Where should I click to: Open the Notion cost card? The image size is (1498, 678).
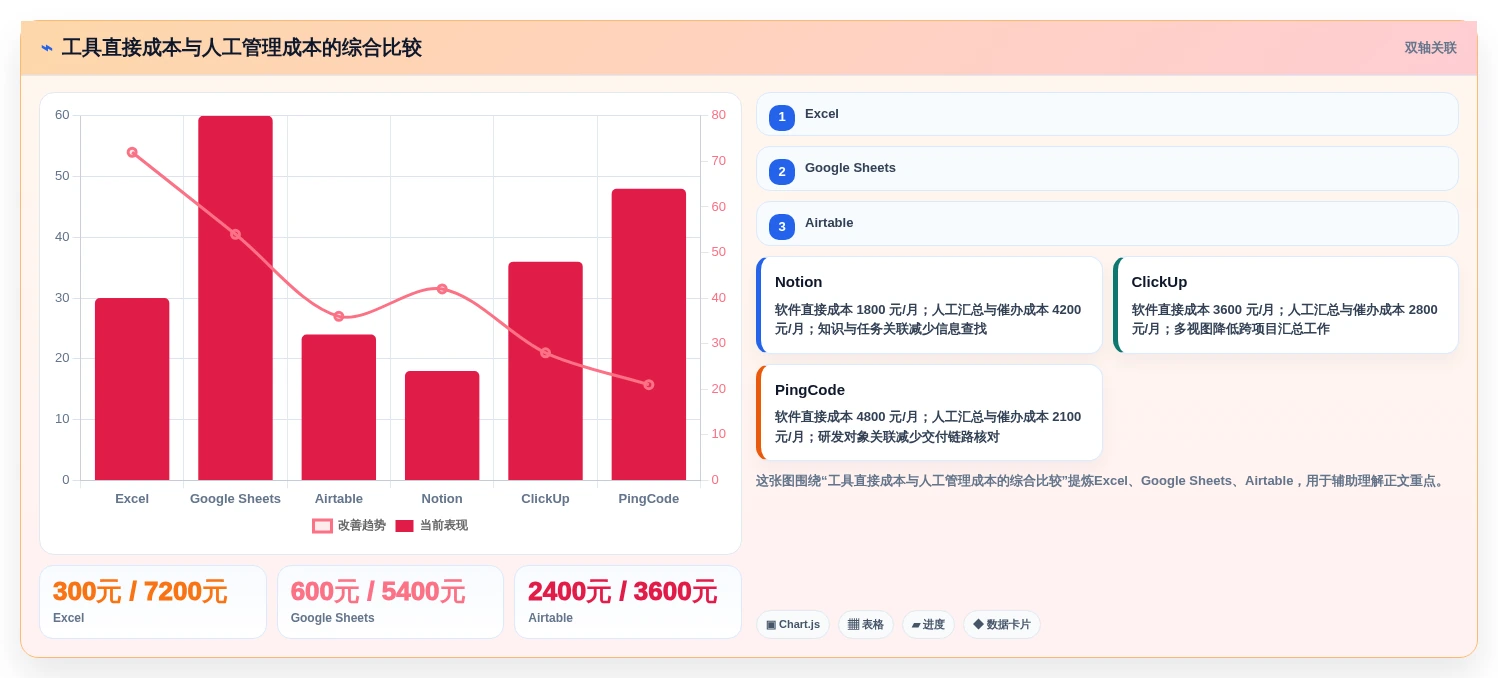coord(929,305)
